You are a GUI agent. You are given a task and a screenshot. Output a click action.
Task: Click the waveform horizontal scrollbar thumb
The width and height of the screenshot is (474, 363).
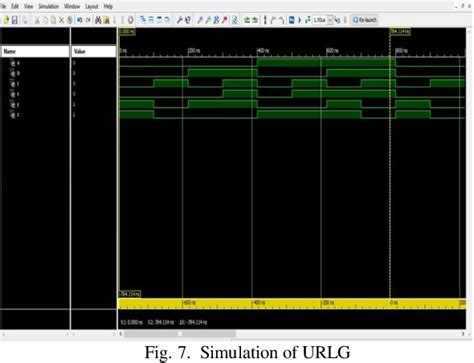tap(180, 334)
